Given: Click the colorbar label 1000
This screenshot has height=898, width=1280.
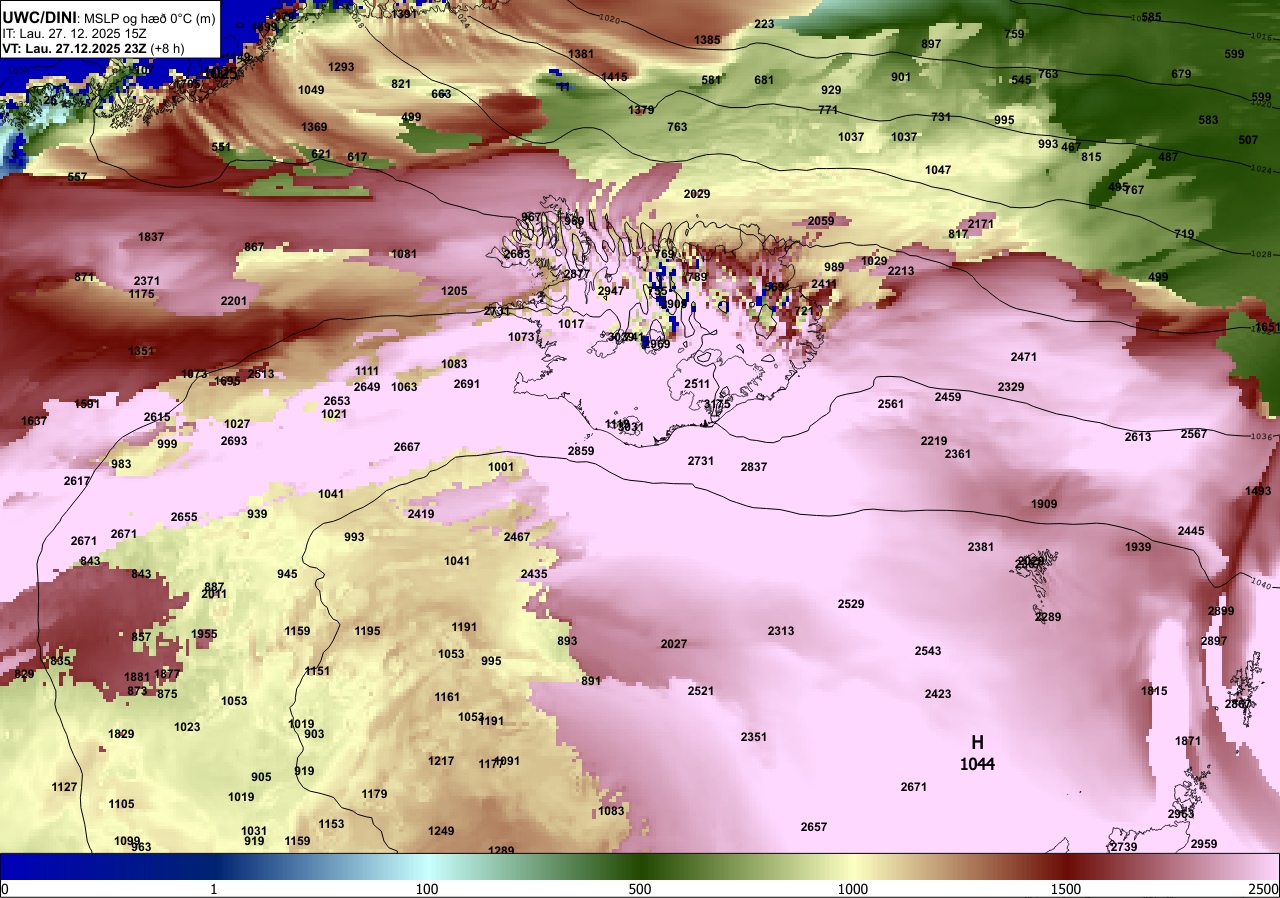Looking at the screenshot, I should pos(852,889).
